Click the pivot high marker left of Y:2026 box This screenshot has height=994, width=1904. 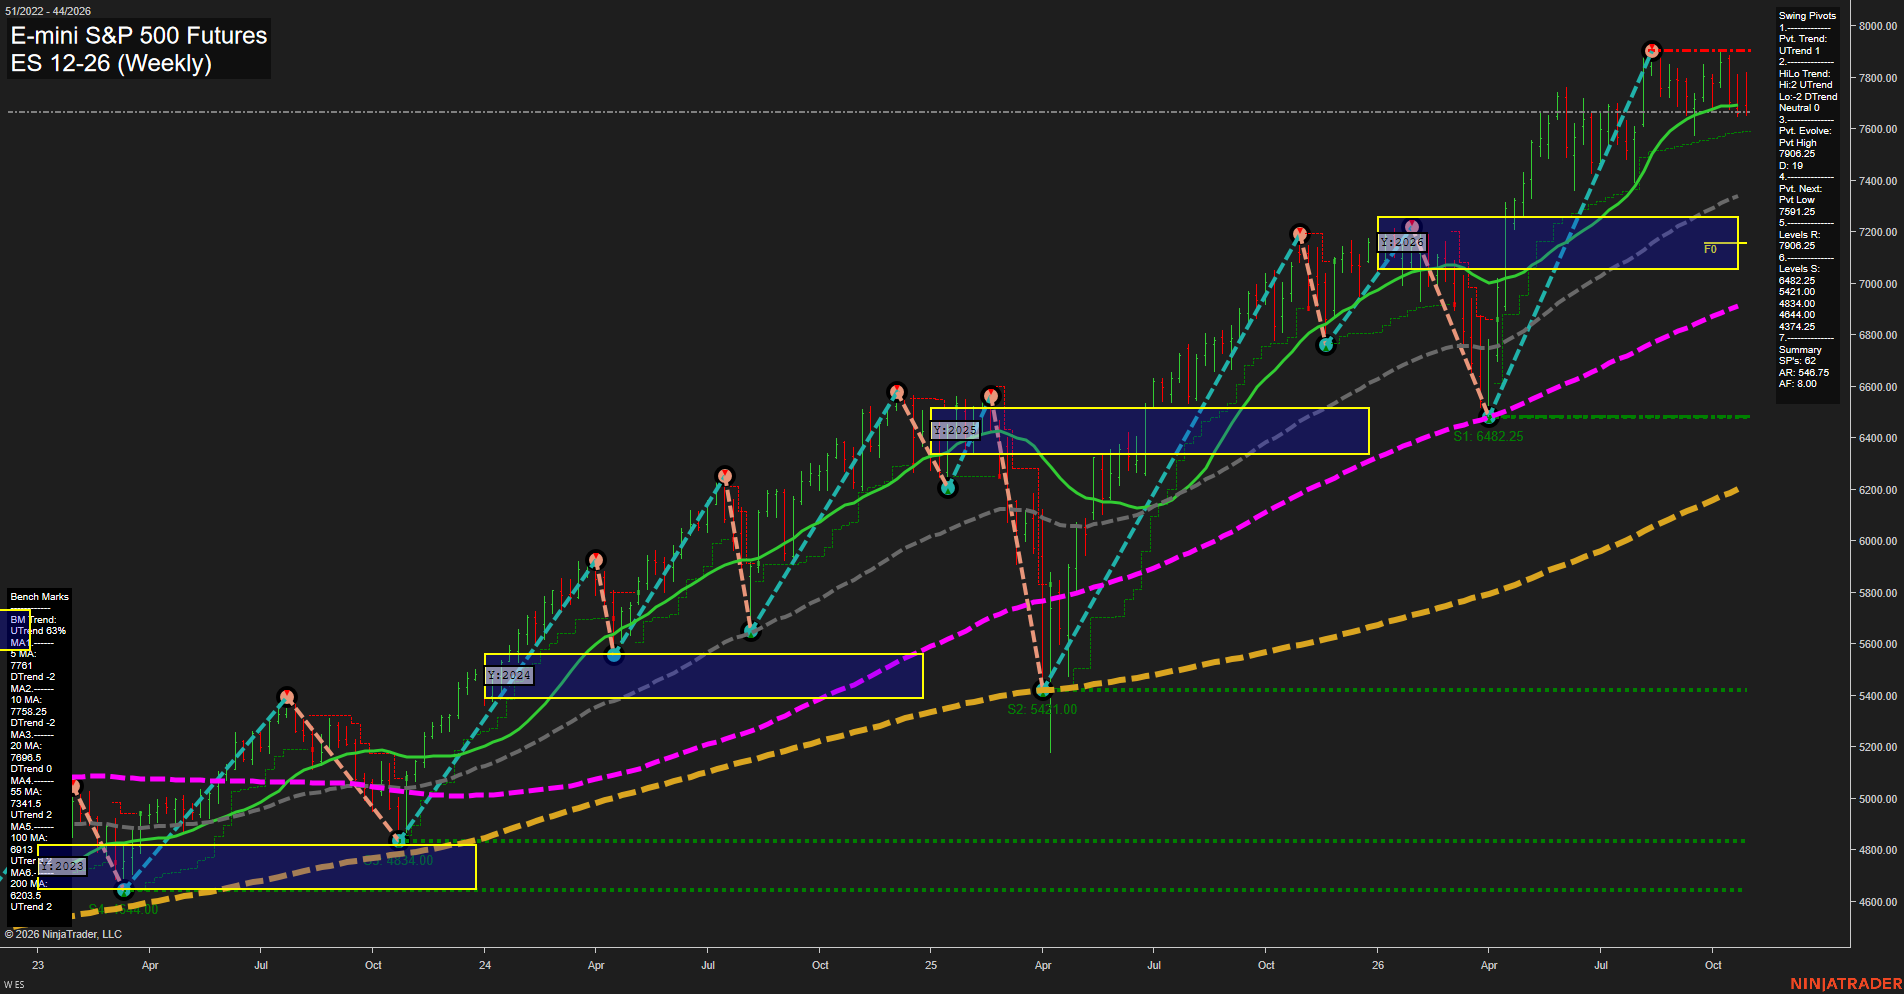(1299, 234)
